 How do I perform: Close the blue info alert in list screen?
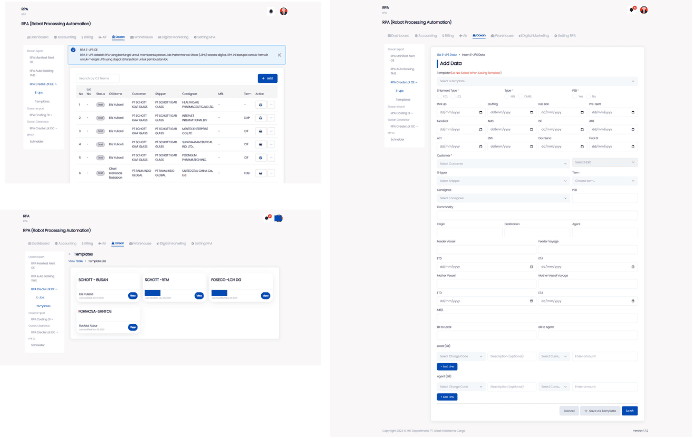279,55
